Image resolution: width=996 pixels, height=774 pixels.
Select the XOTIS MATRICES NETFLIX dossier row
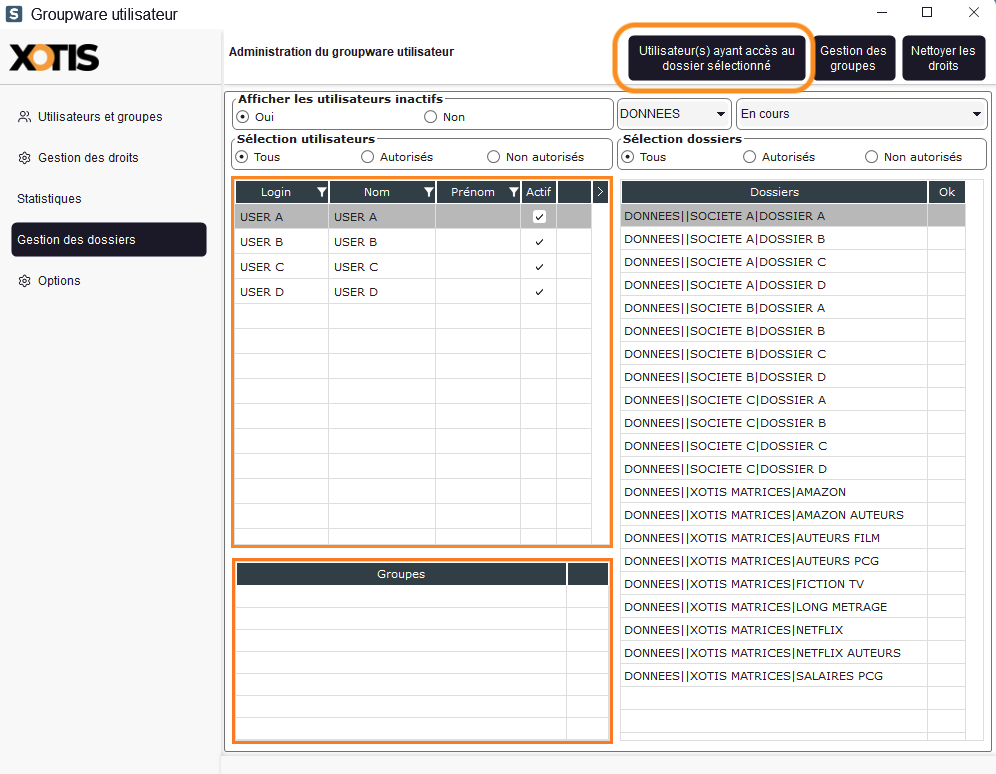[773, 630]
